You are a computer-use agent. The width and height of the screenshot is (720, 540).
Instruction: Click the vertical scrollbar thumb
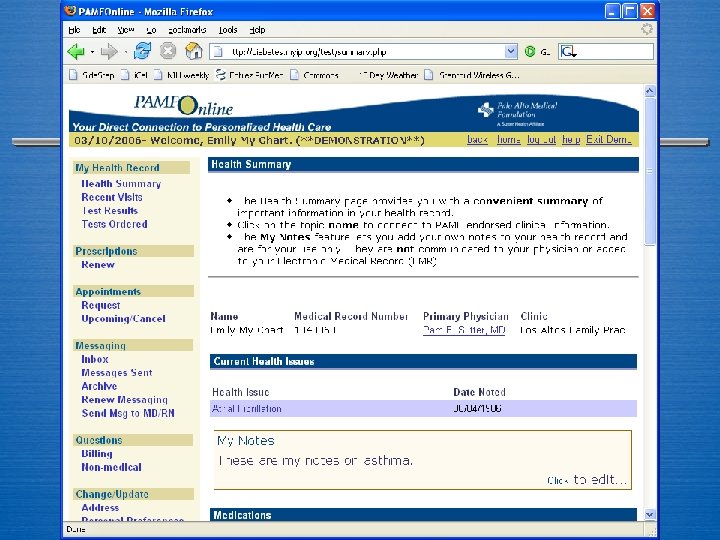tap(649, 171)
